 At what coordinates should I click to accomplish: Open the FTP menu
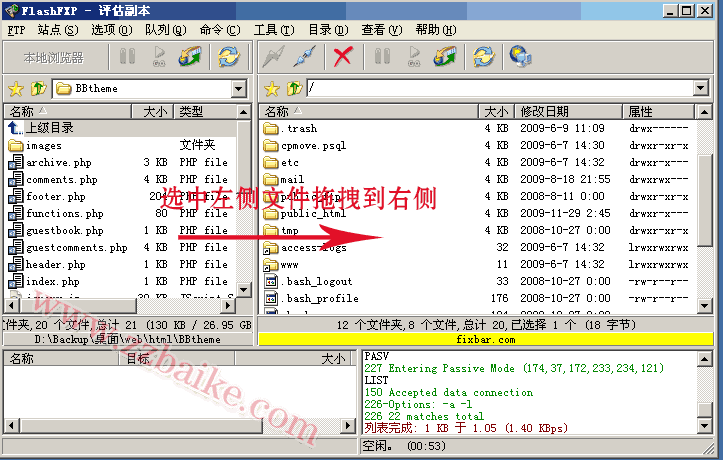coord(16,30)
